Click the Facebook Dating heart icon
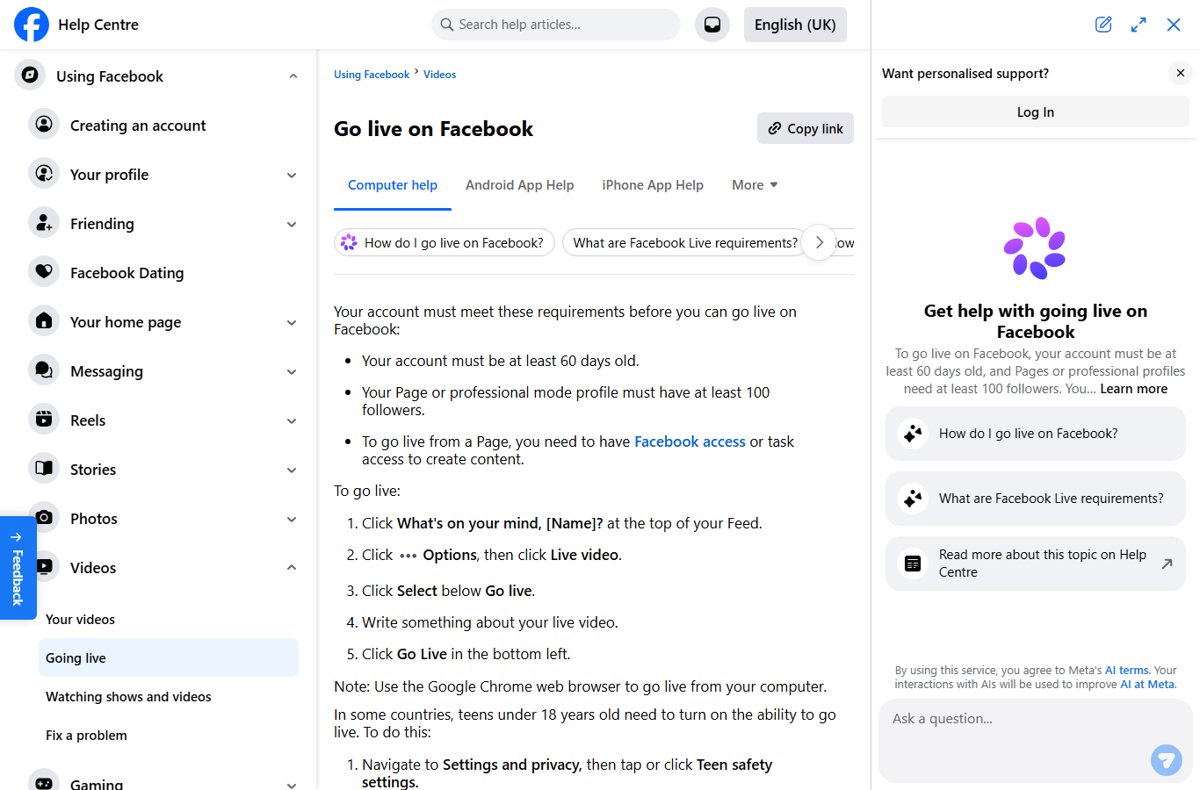 (x=44, y=272)
